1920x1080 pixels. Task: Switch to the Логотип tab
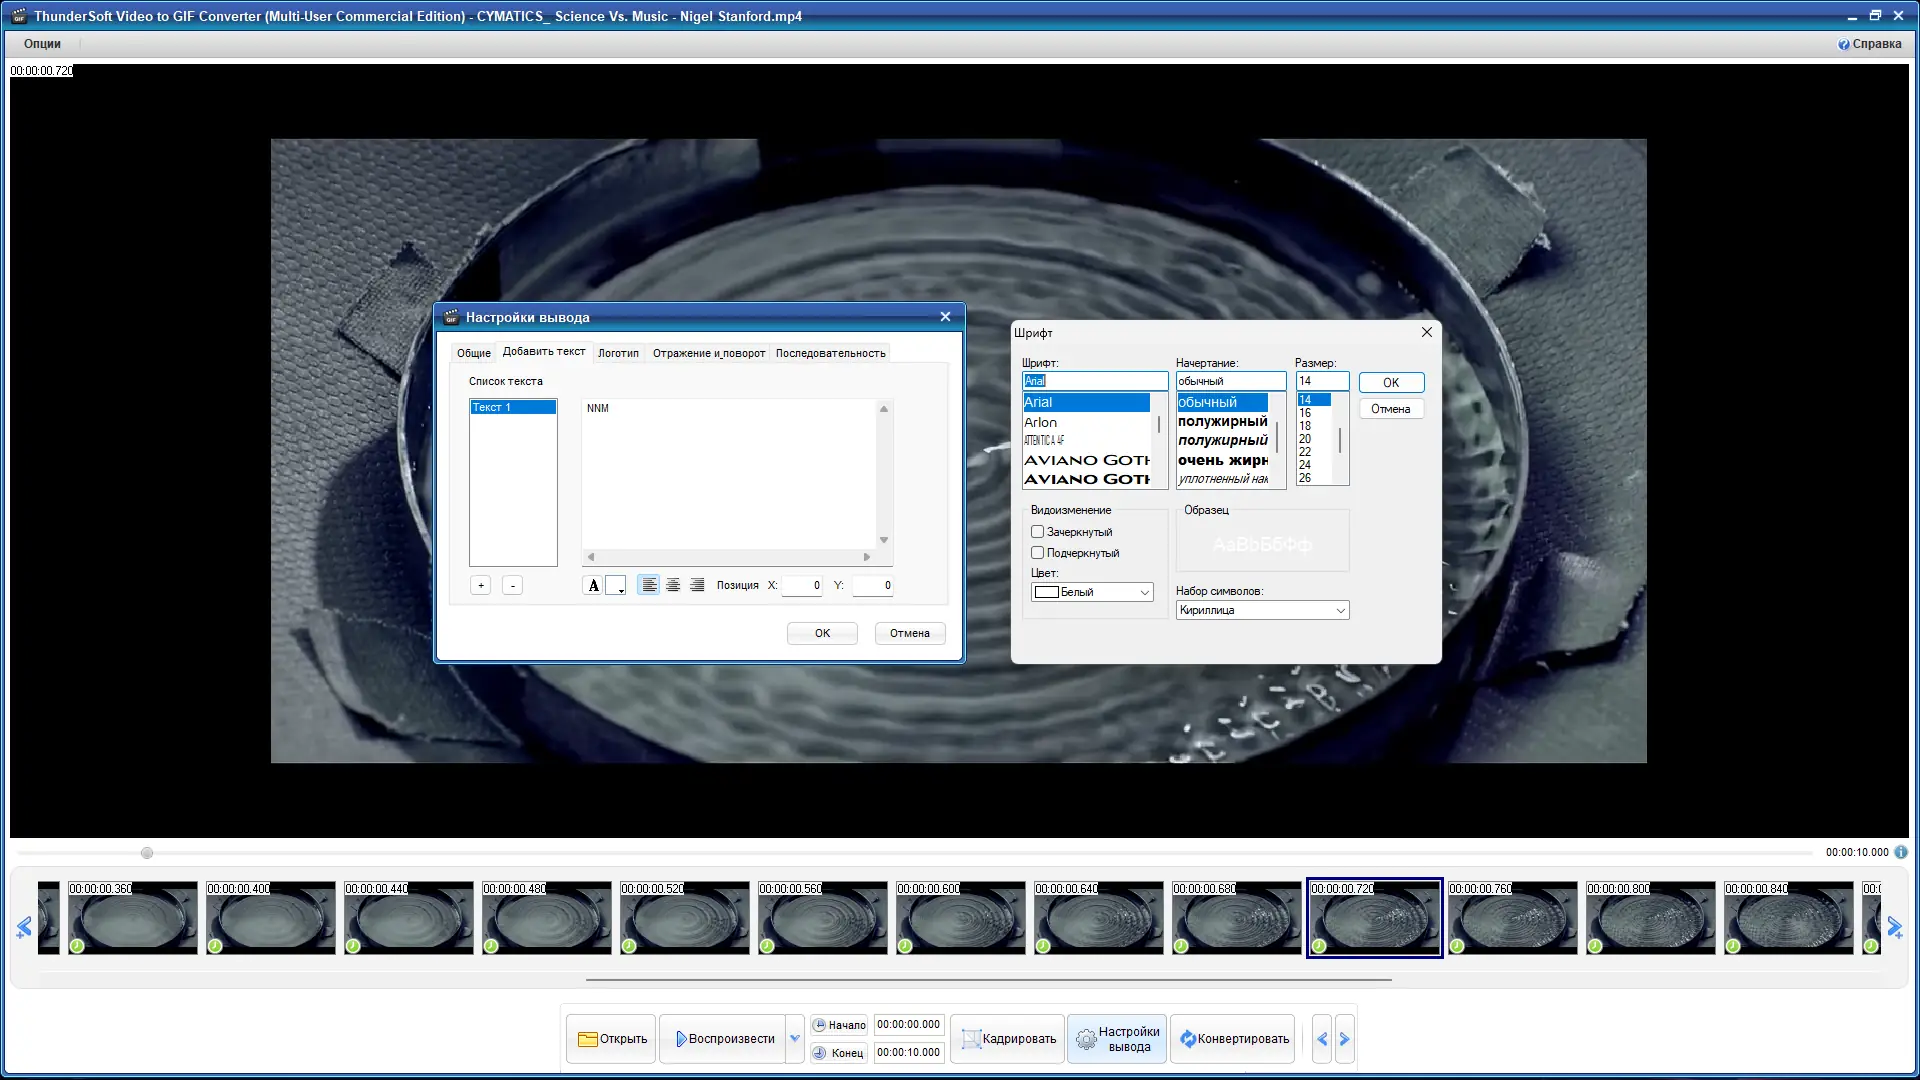pos(618,353)
